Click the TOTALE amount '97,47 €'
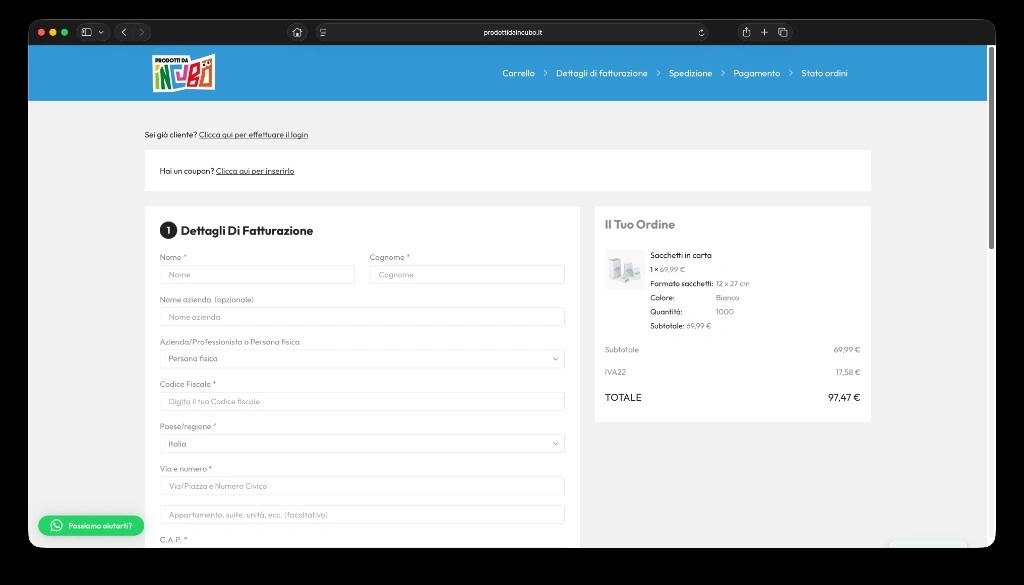This screenshot has width=1024, height=585. (x=844, y=398)
